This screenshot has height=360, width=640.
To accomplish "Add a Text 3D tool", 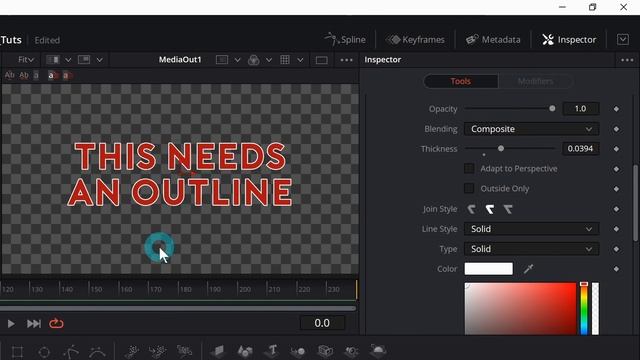I will pos(272,351).
